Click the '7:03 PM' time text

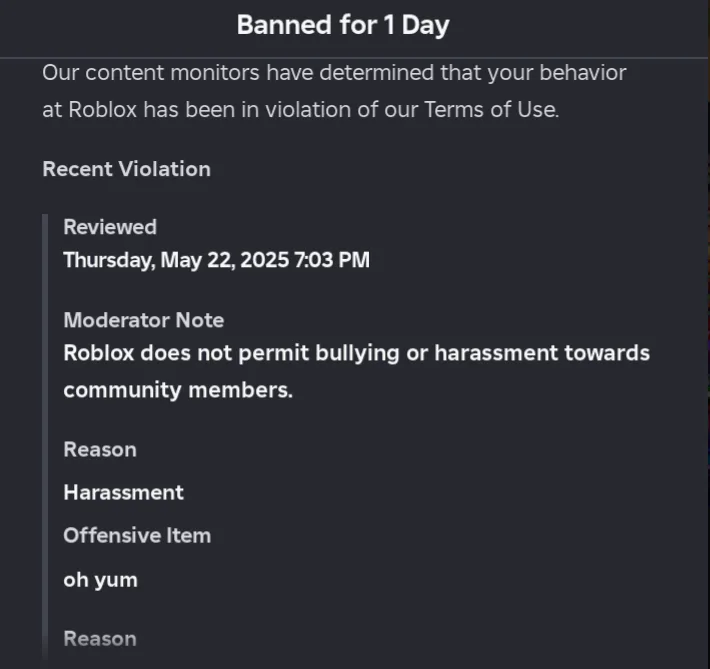tap(332, 260)
